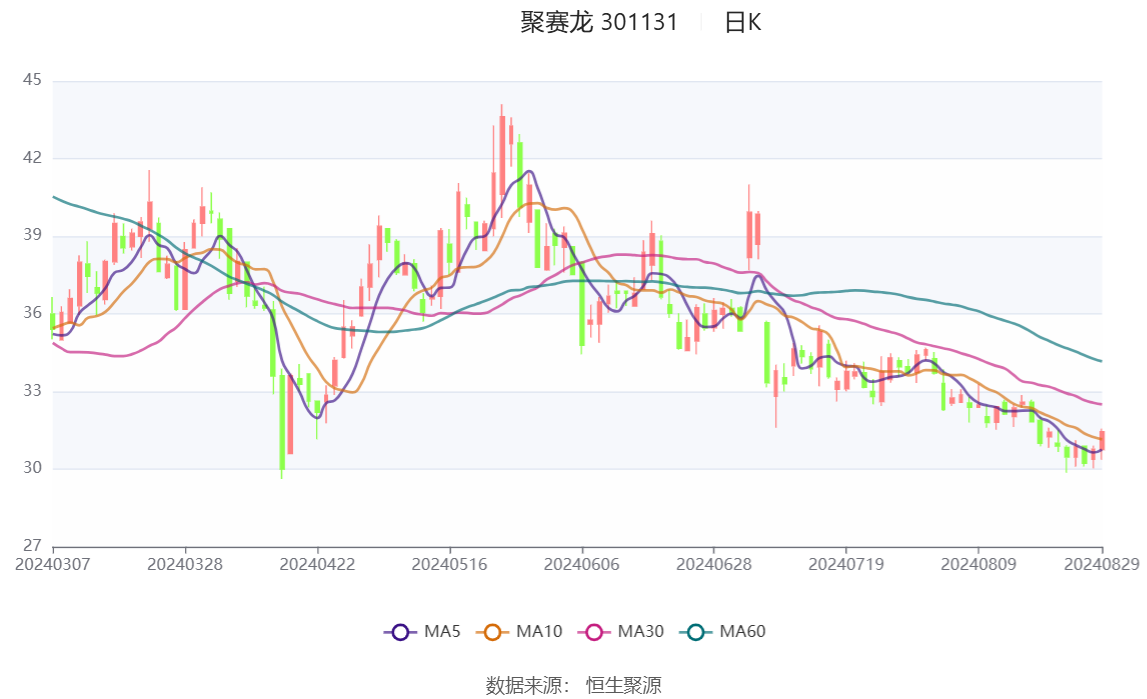Click the 数据来源: 恒生聚源 source text
The height and width of the screenshot is (699, 1147).
click(574, 685)
